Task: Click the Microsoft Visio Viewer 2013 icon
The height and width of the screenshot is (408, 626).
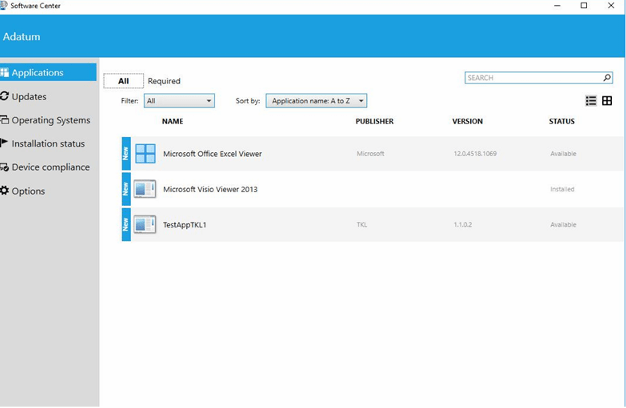Action: pyautogui.click(x=145, y=189)
